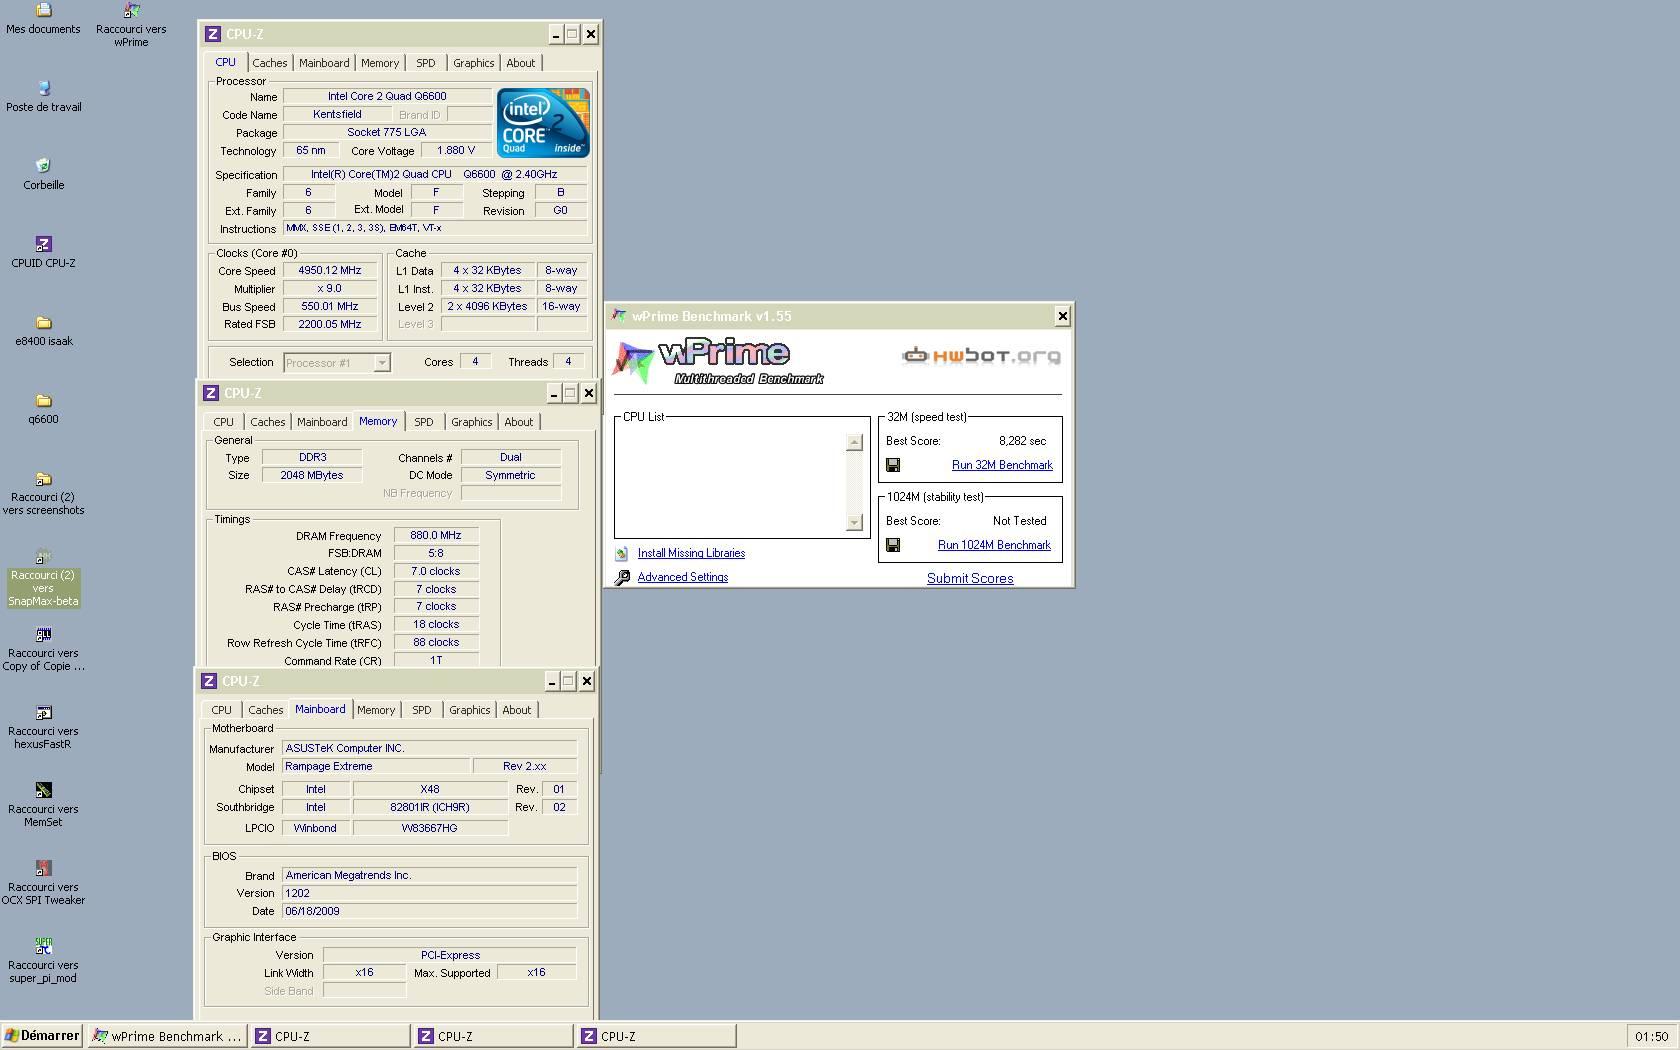
Task: Click the Z icon in Memory CPU-Z title bar
Action: [x=210, y=393]
